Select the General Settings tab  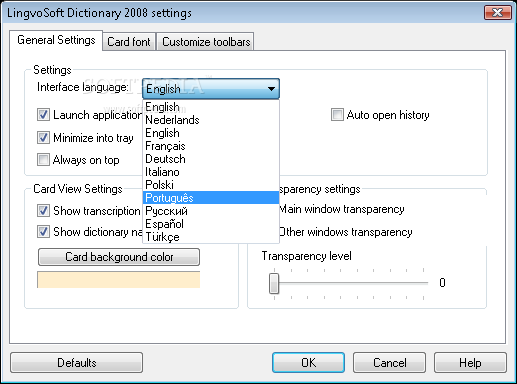coord(56,40)
